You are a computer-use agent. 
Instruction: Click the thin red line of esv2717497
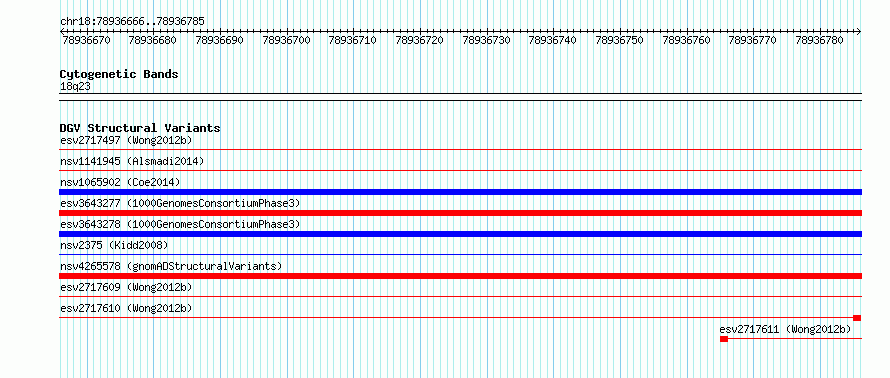pos(460,150)
